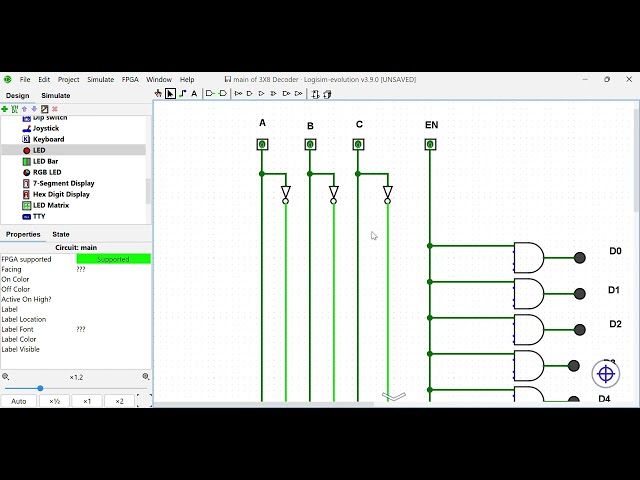Click the edit appearance pencil icon

[44, 109]
